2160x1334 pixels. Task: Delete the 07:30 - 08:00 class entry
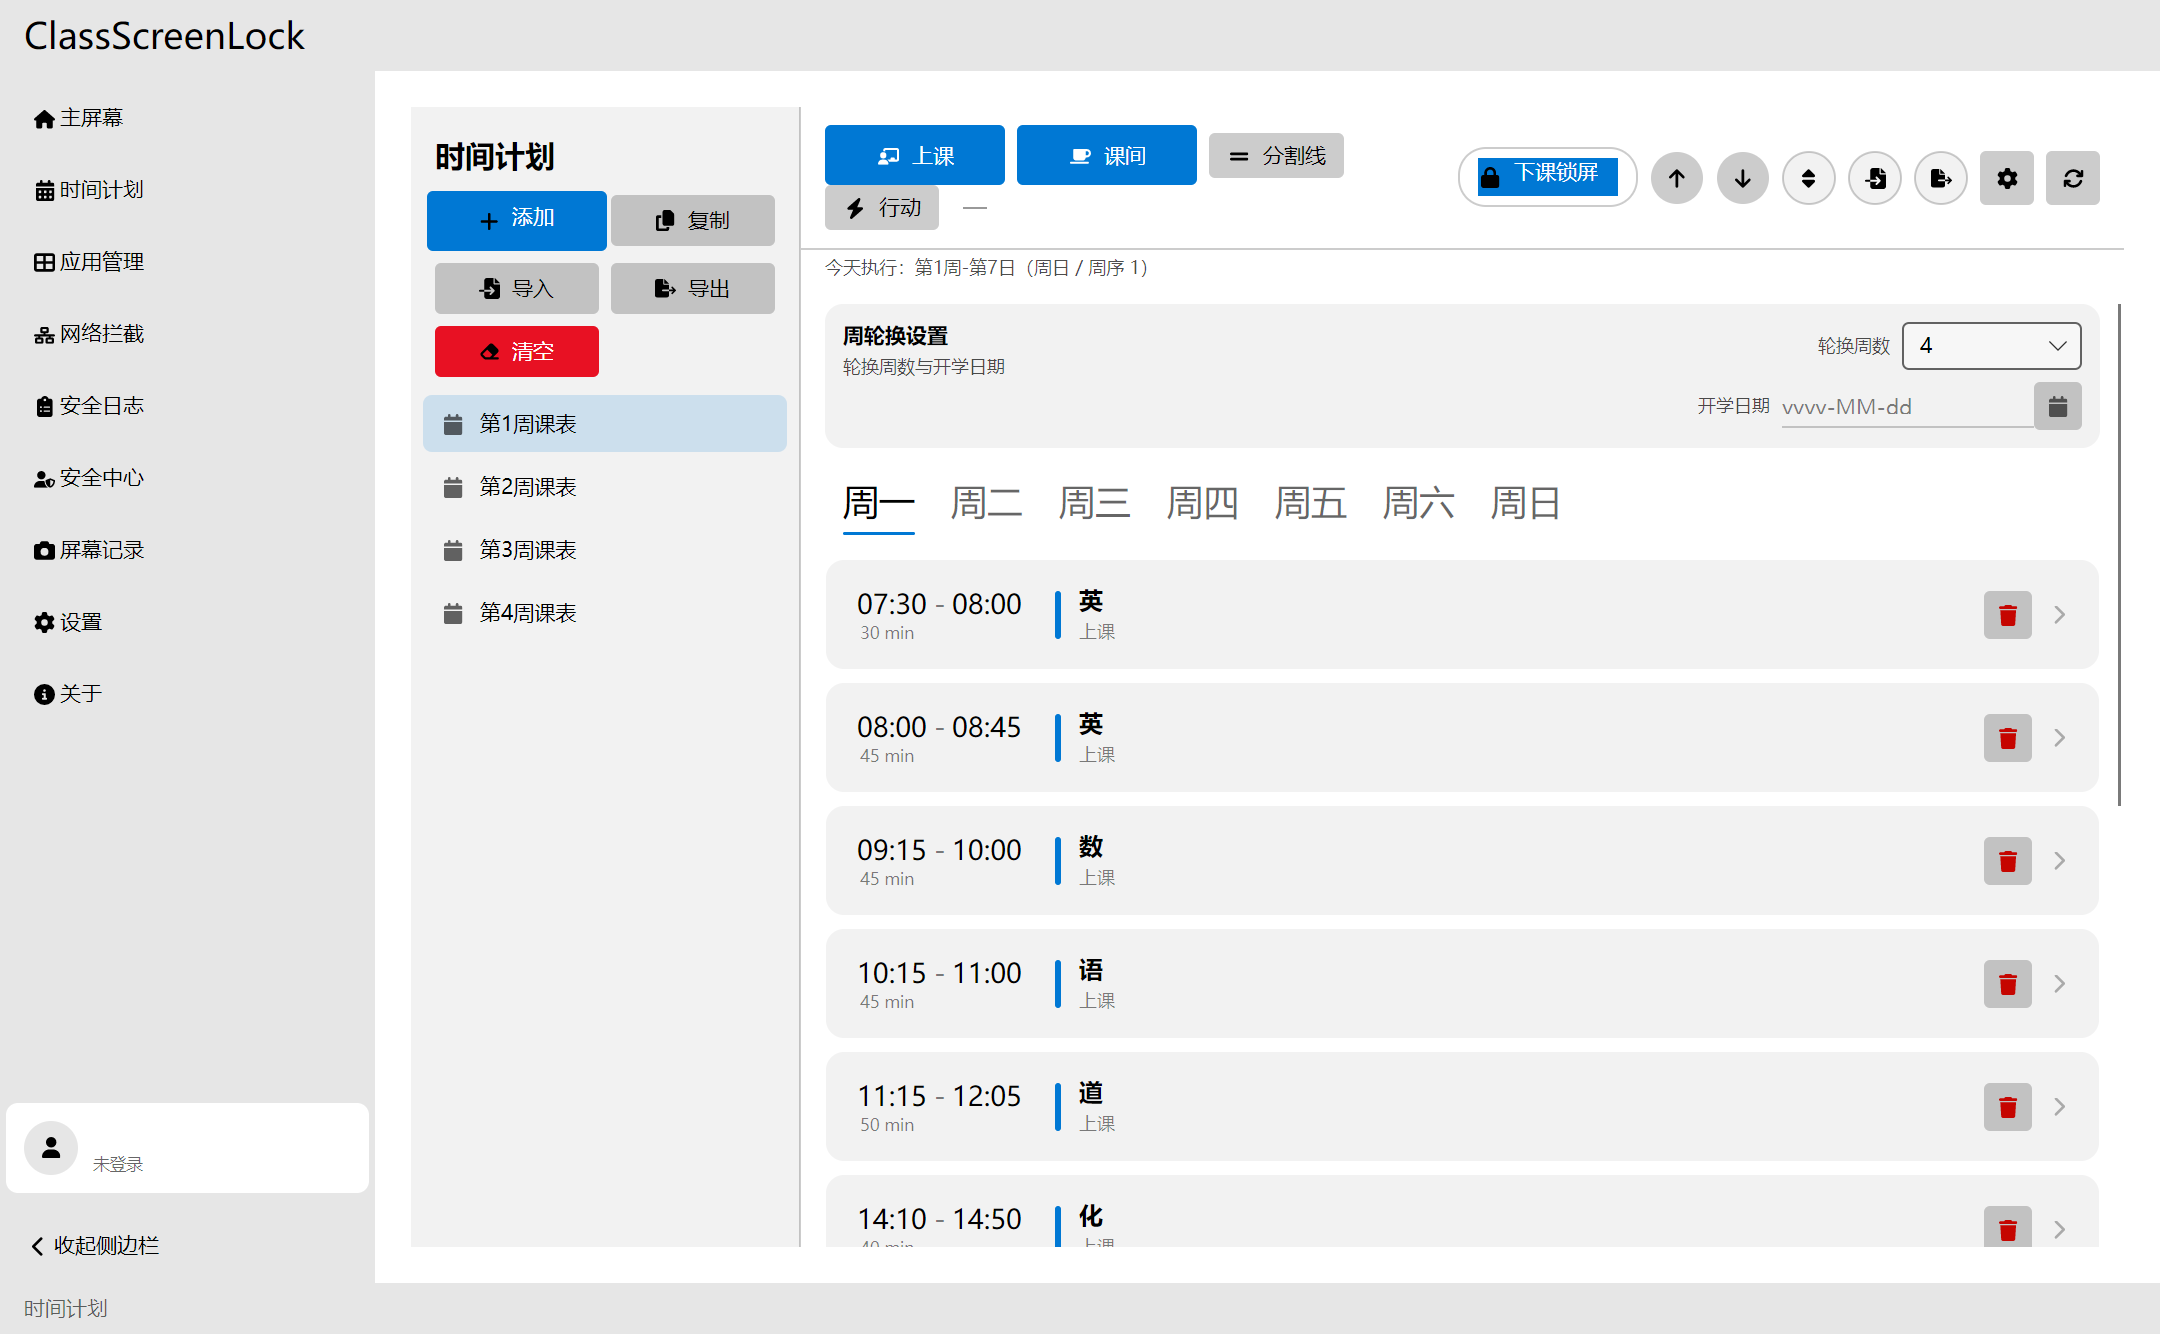click(2007, 615)
